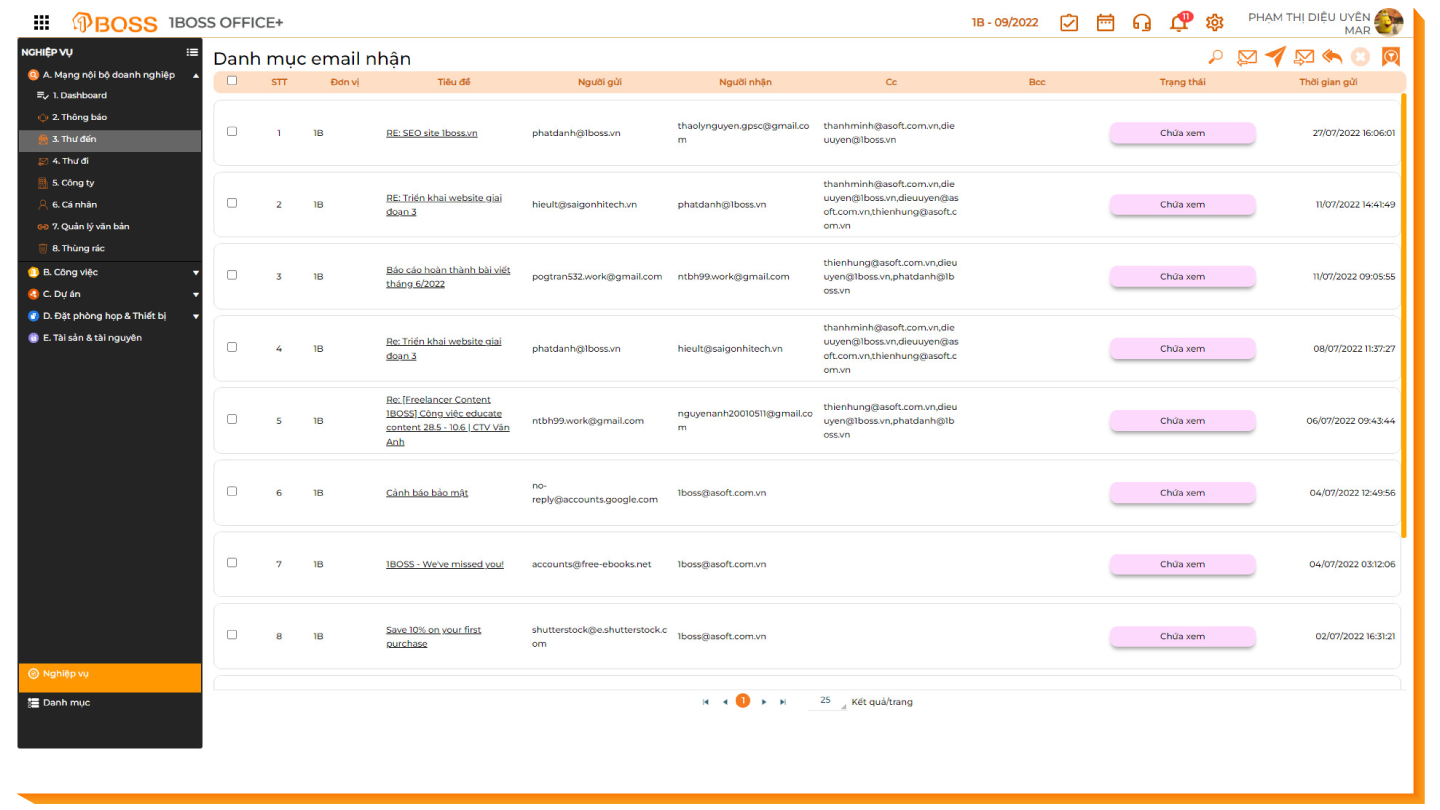This screenshot has height=810, width=1440.
Task: Tick the select-all checkbox in table header
Action: [232, 81]
